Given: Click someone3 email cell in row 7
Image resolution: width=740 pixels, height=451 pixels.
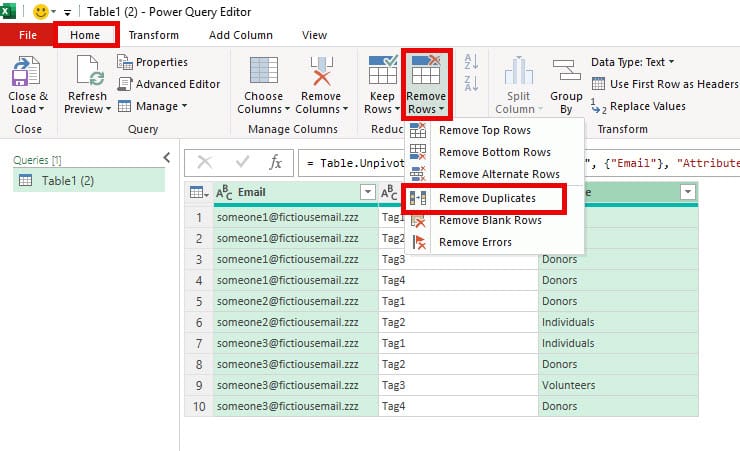Looking at the screenshot, I should pos(295,343).
